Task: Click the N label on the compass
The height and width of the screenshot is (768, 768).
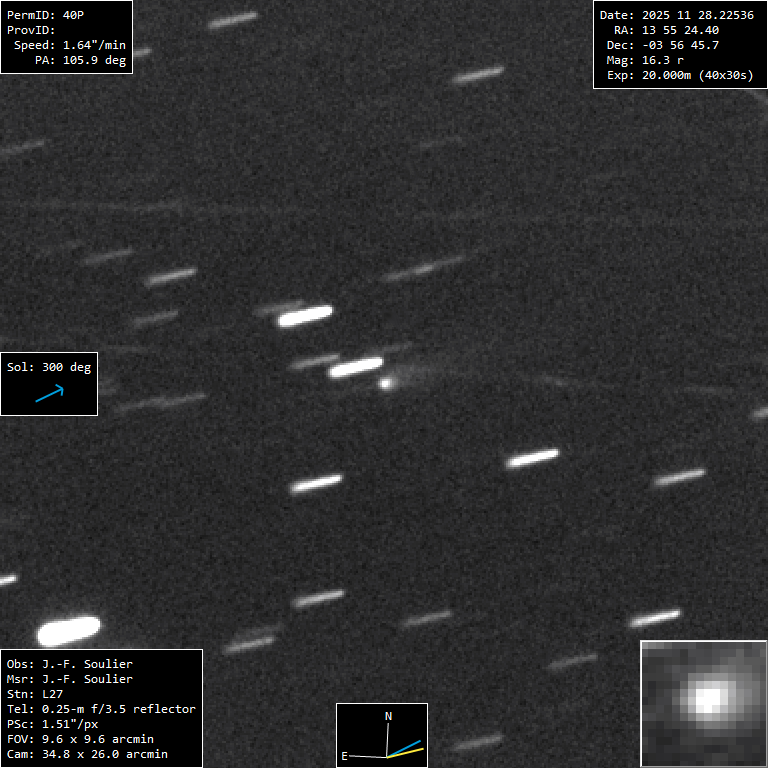Action: [x=389, y=716]
